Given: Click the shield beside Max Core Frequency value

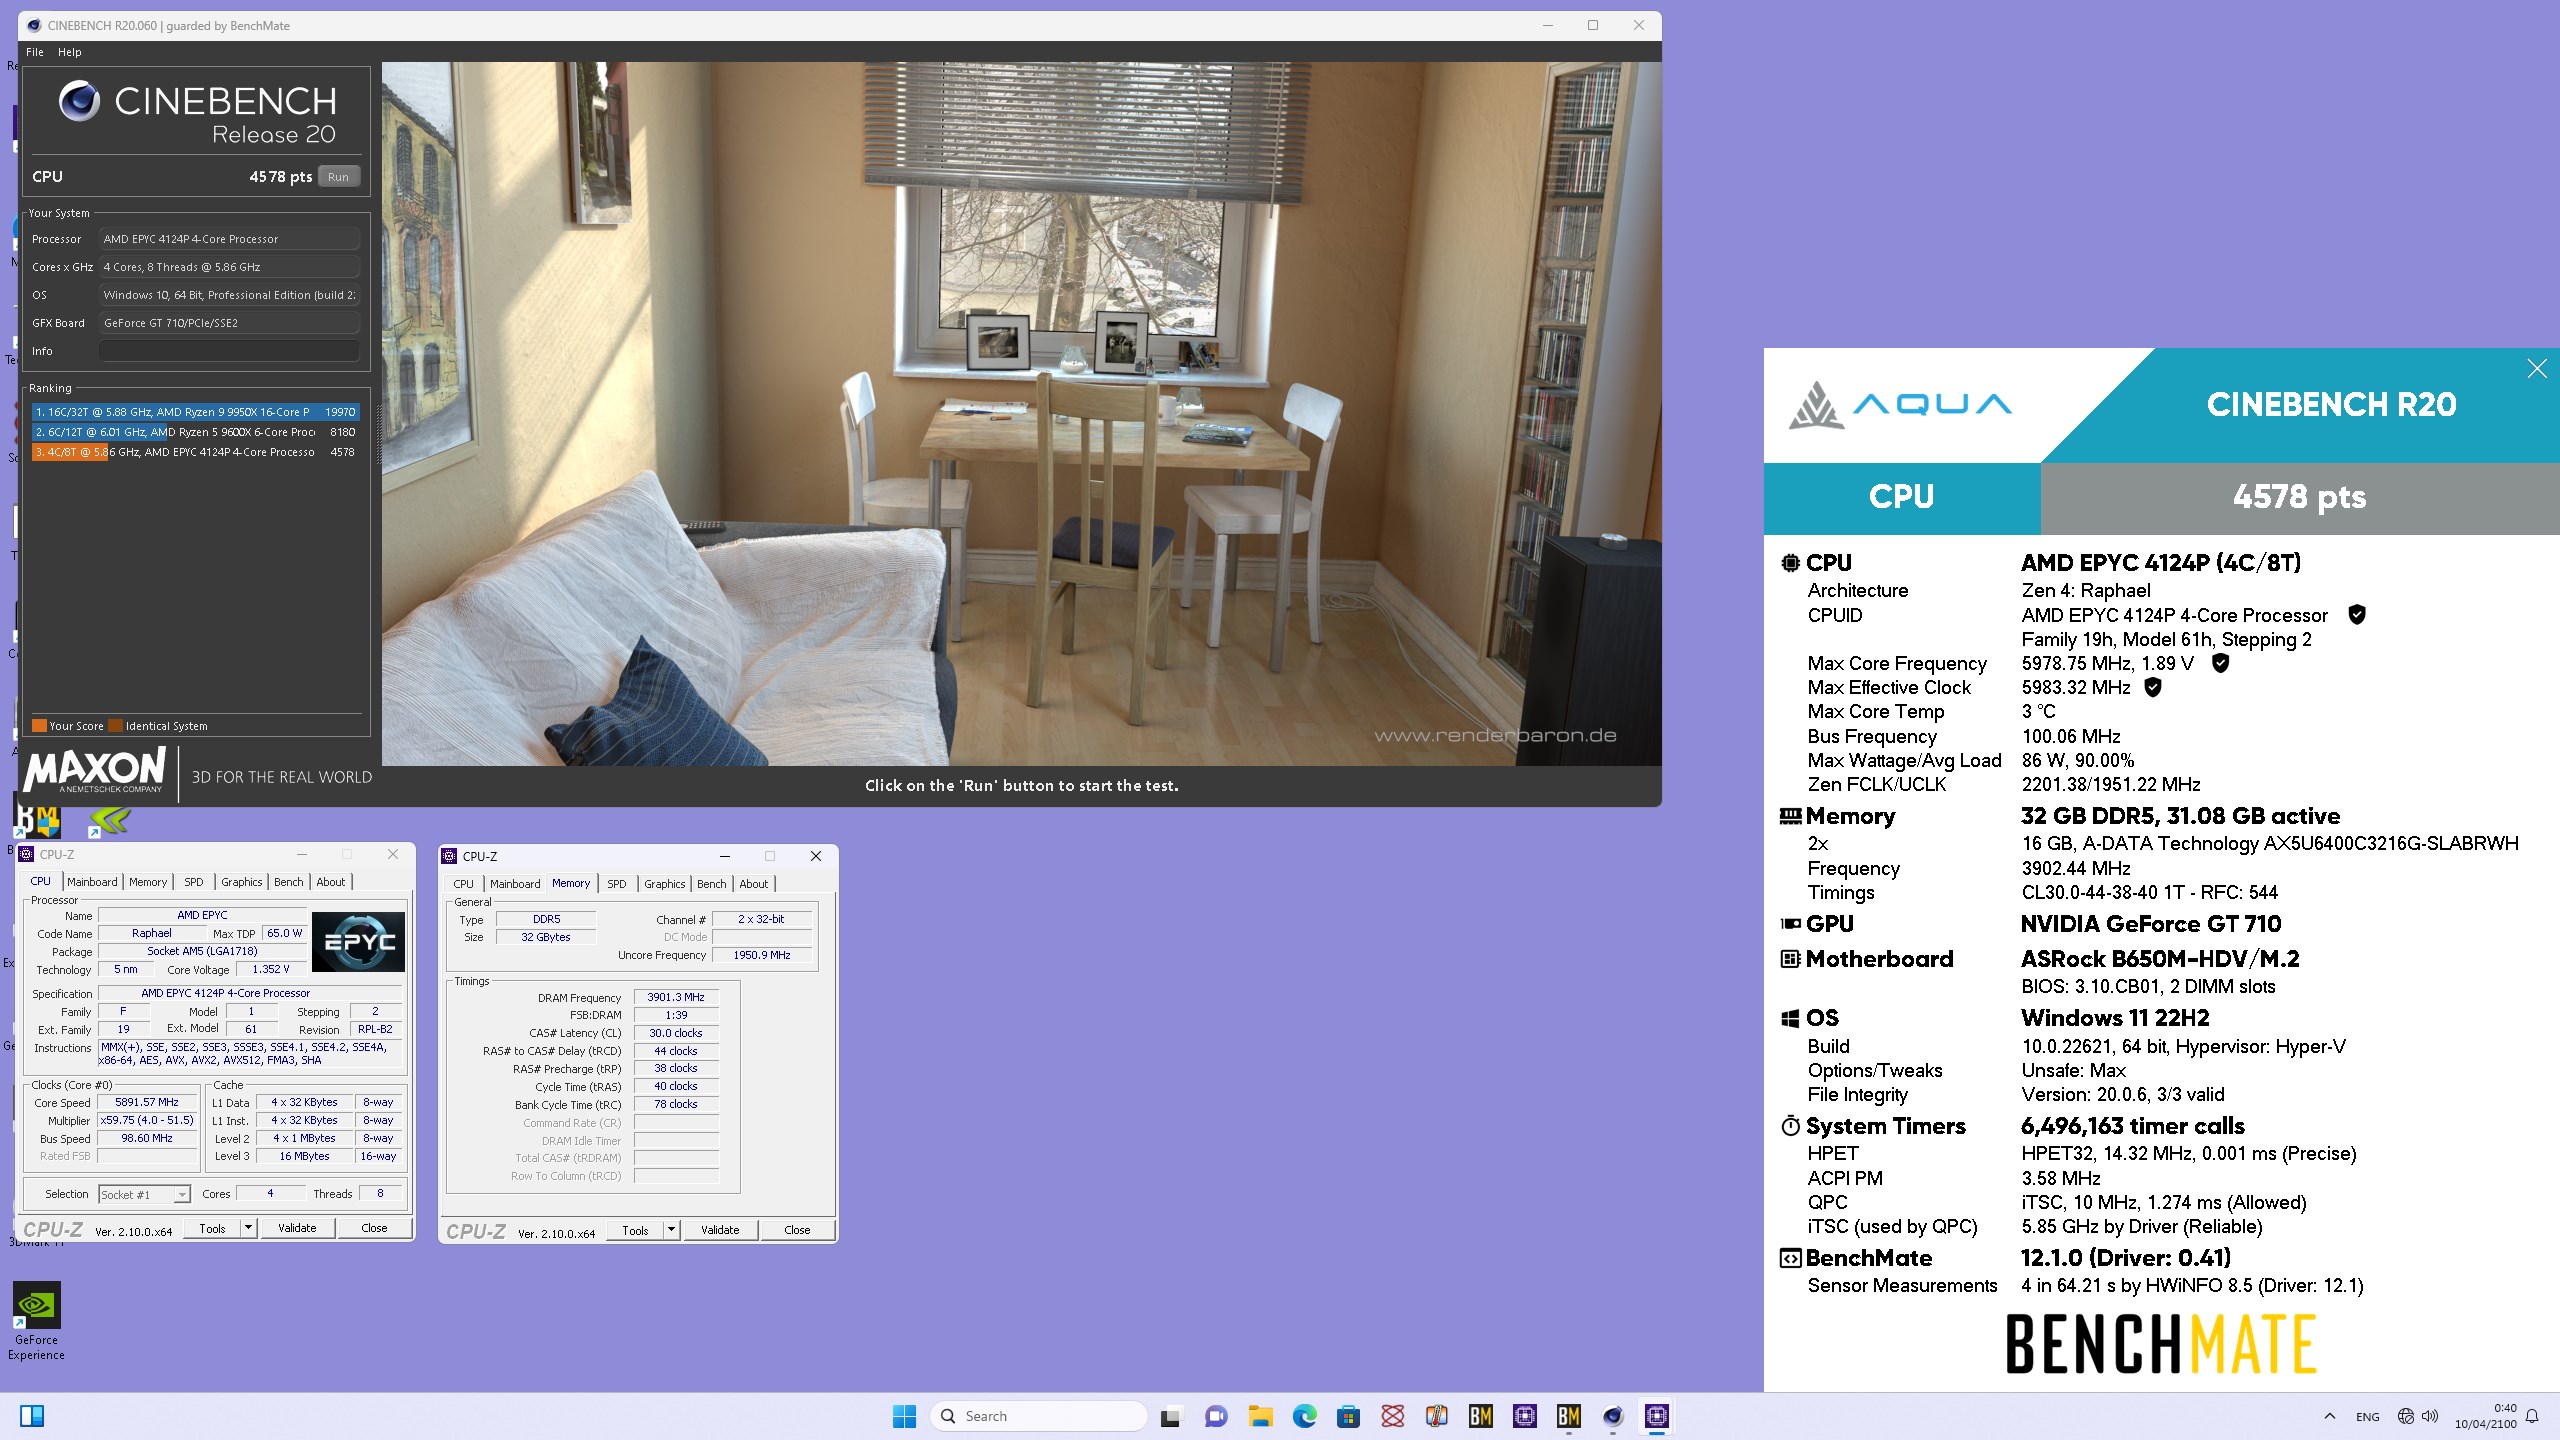Looking at the screenshot, I should (x=2220, y=663).
